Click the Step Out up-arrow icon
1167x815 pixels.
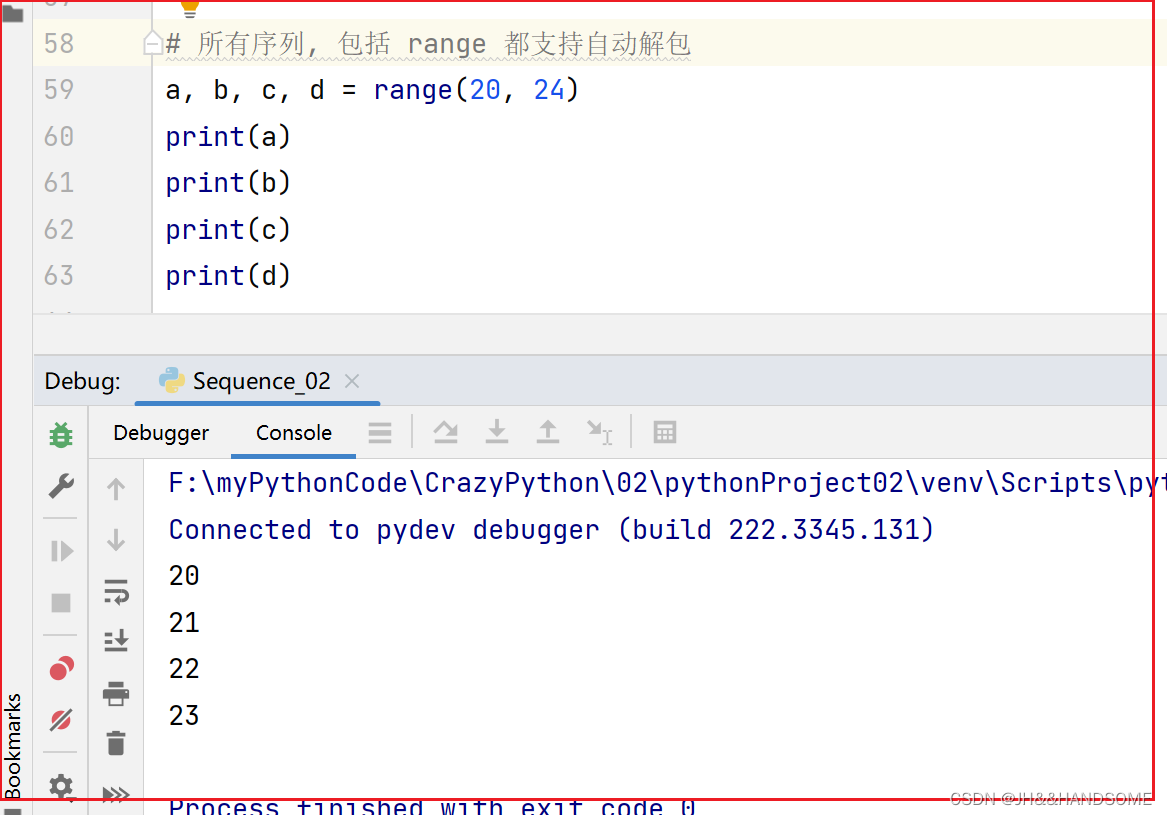pyautogui.click(x=547, y=432)
